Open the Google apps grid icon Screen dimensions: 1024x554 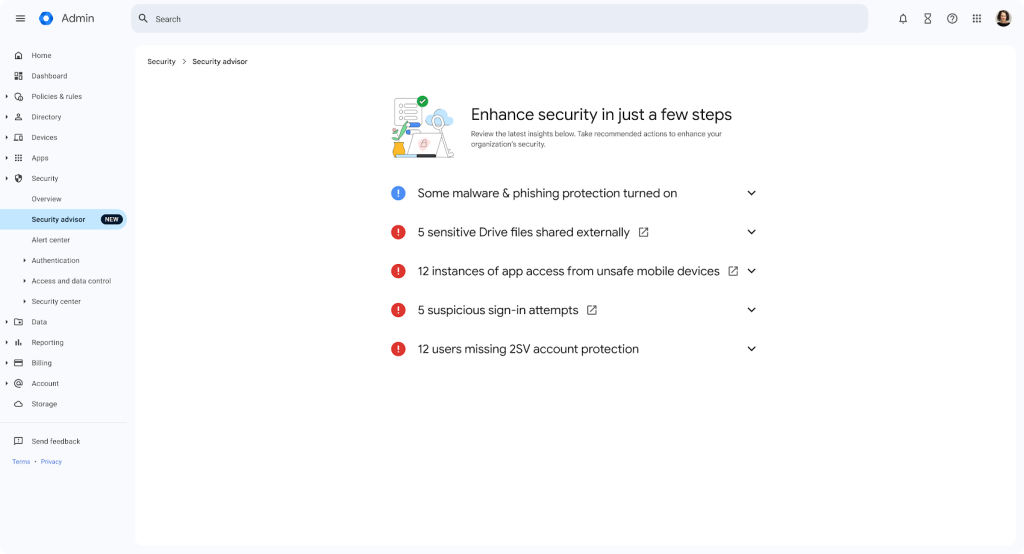click(x=977, y=18)
